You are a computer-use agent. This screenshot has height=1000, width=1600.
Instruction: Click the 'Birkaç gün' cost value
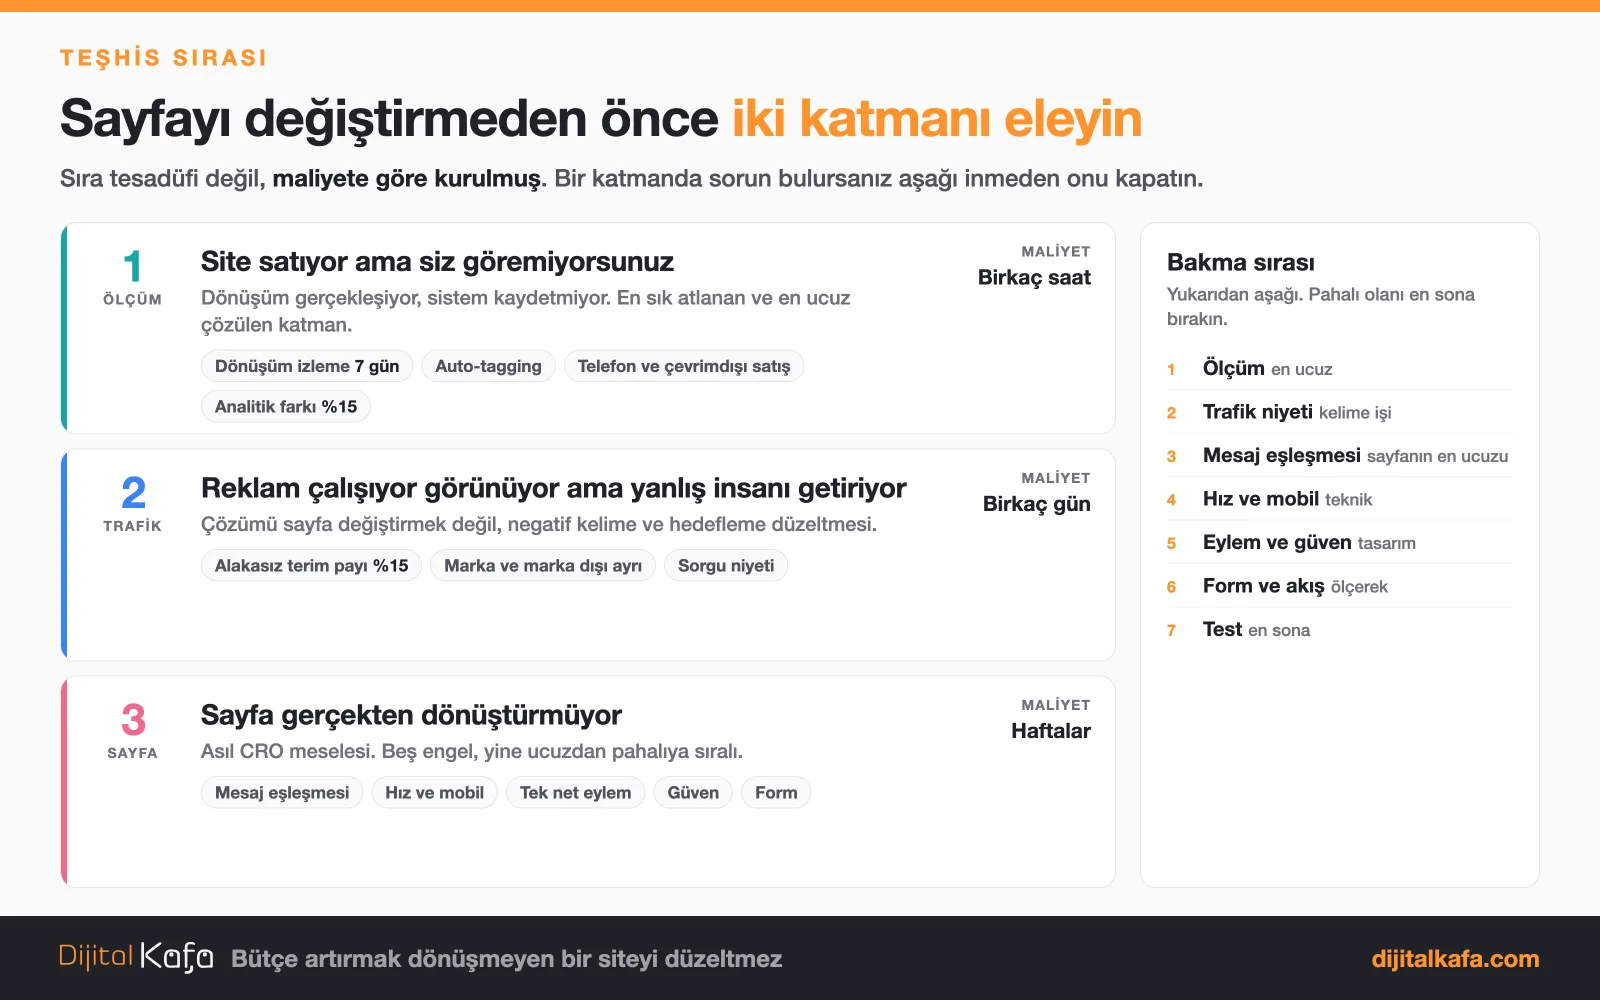pos(1036,504)
